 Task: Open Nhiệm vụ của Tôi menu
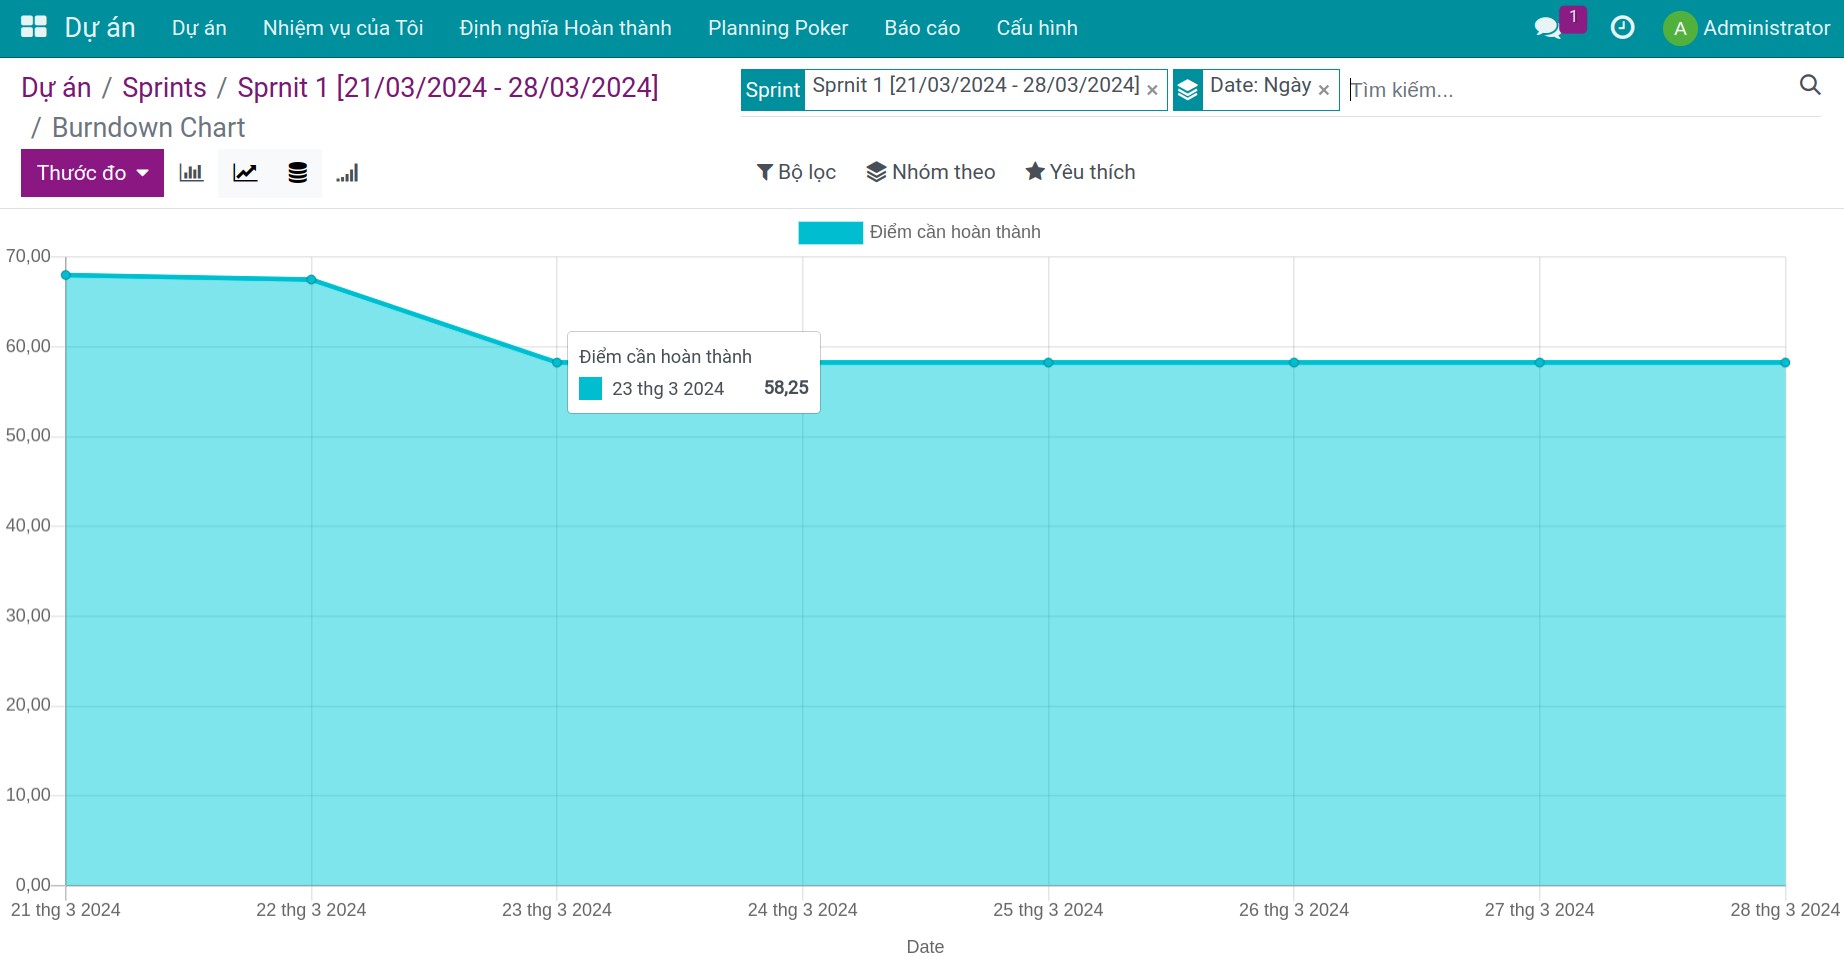coord(343,28)
